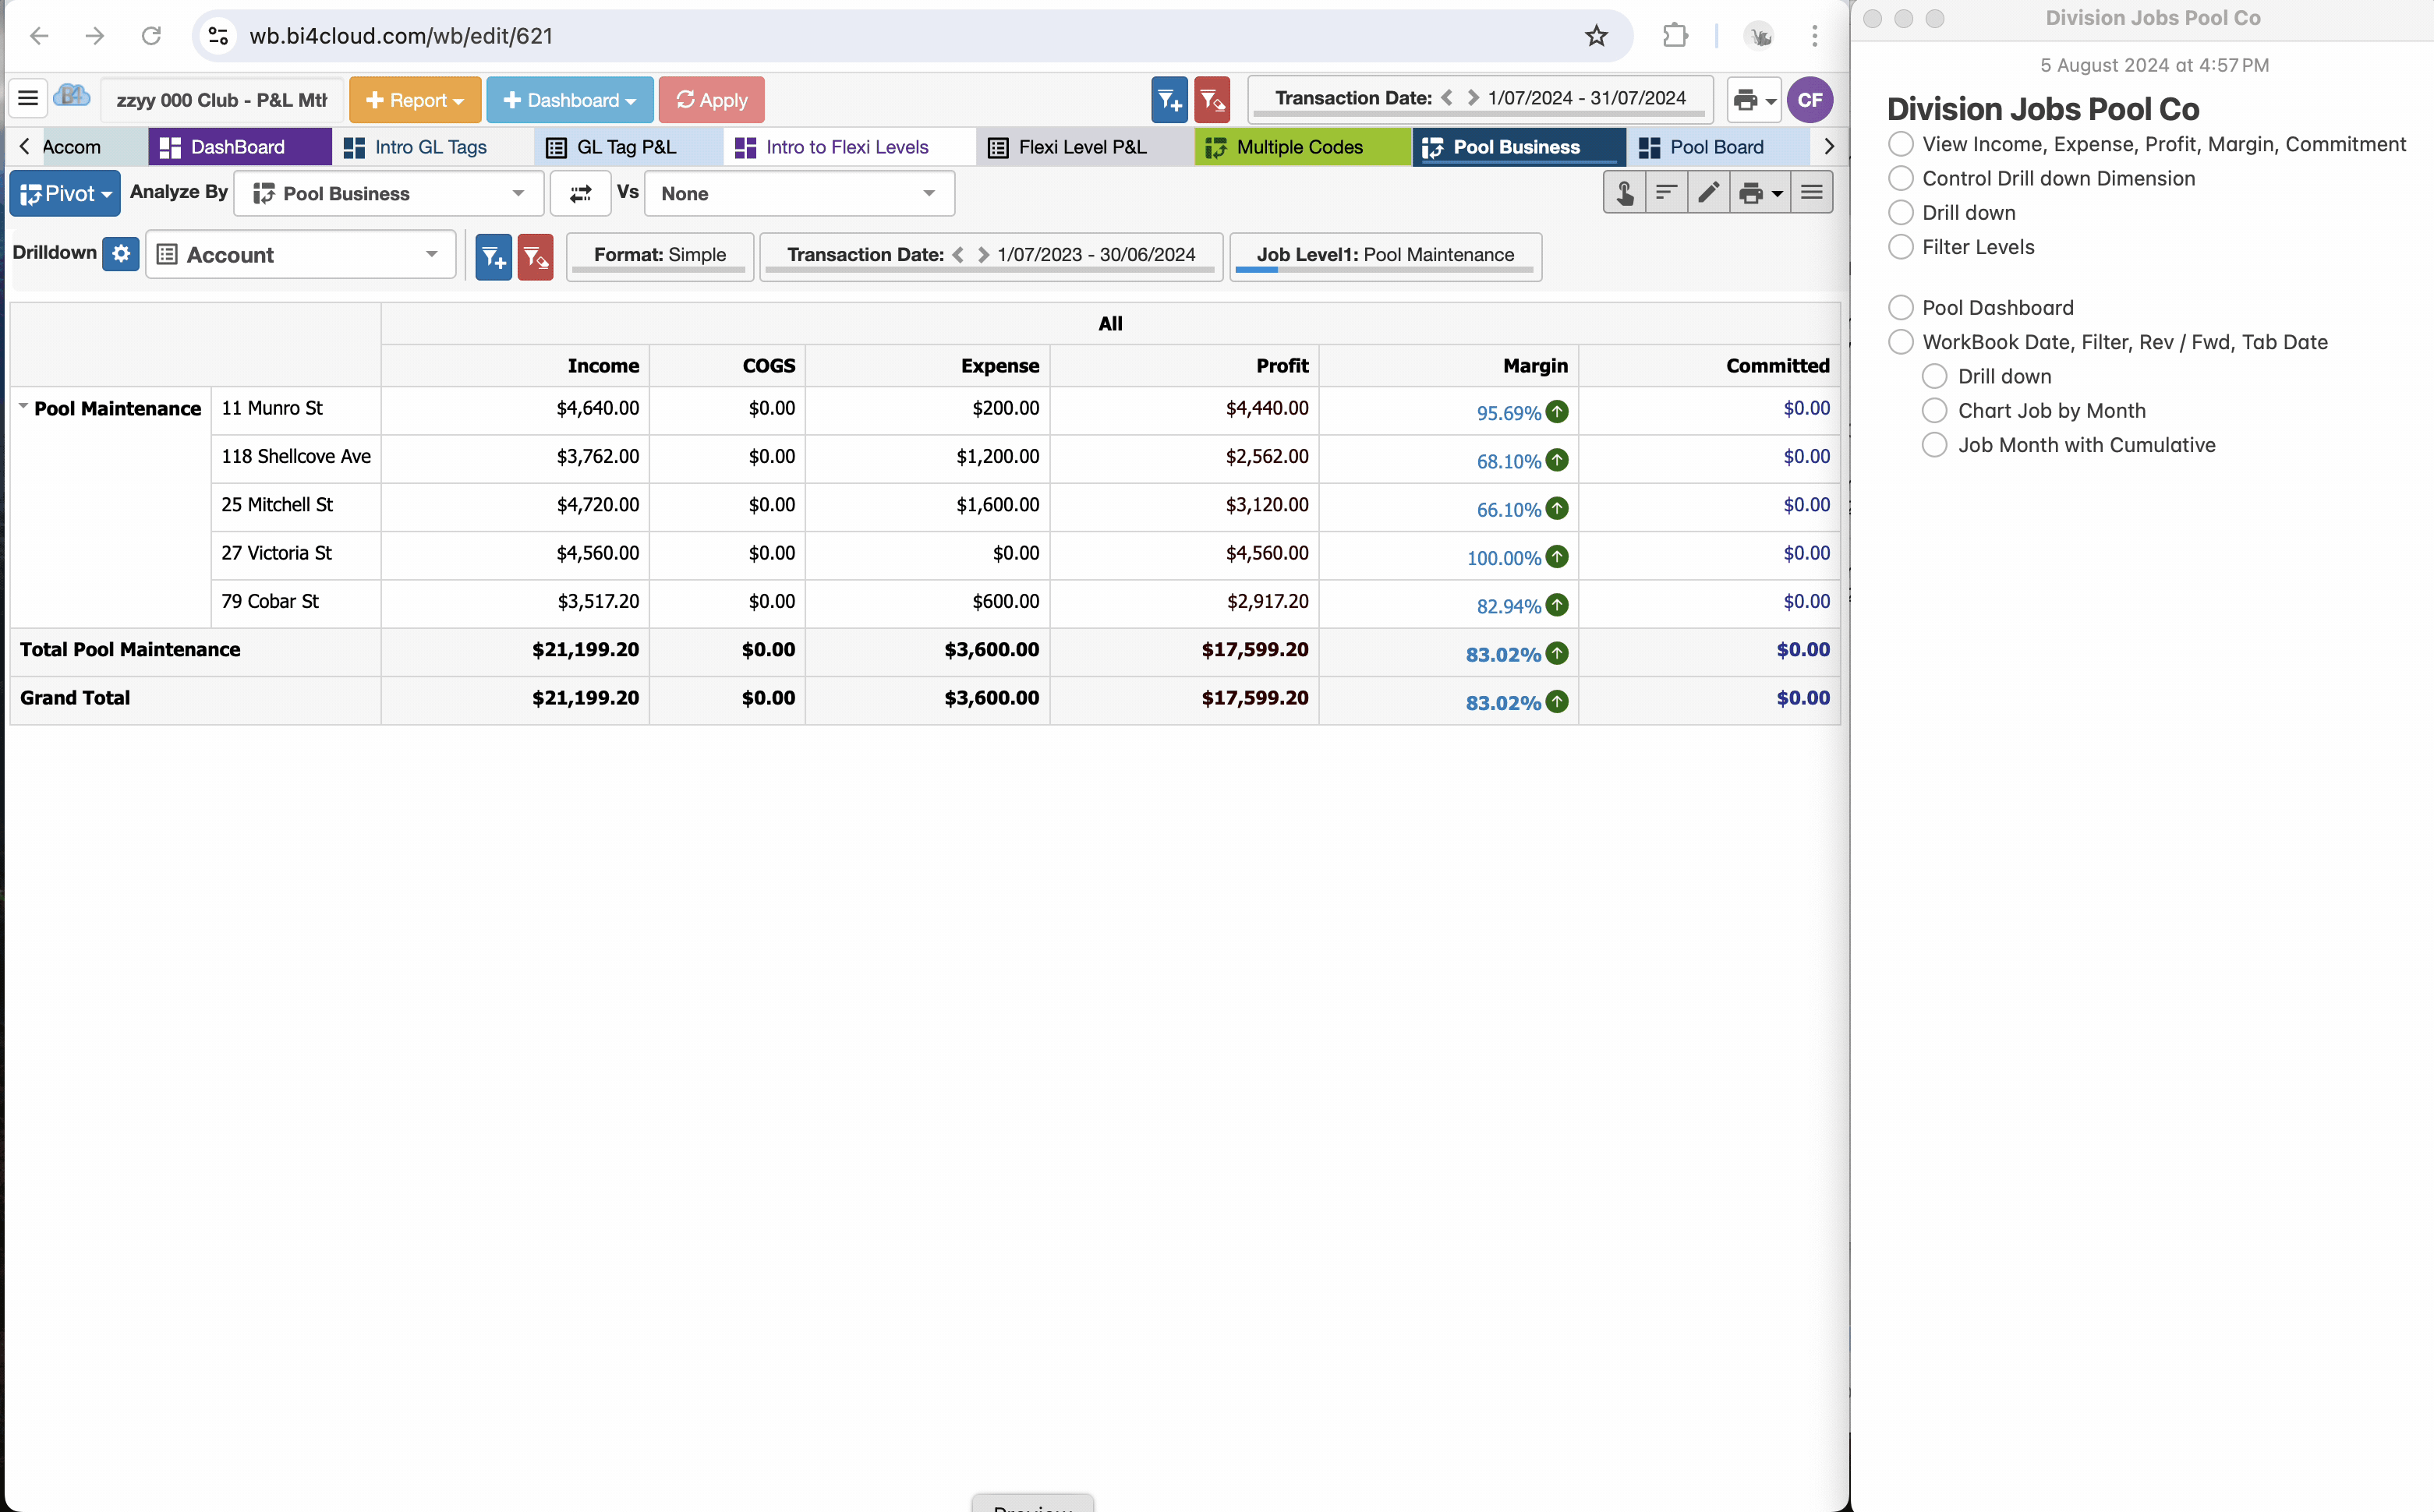
Task: Check 'Job Month with Cumulative' note item
Action: point(1935,445)
